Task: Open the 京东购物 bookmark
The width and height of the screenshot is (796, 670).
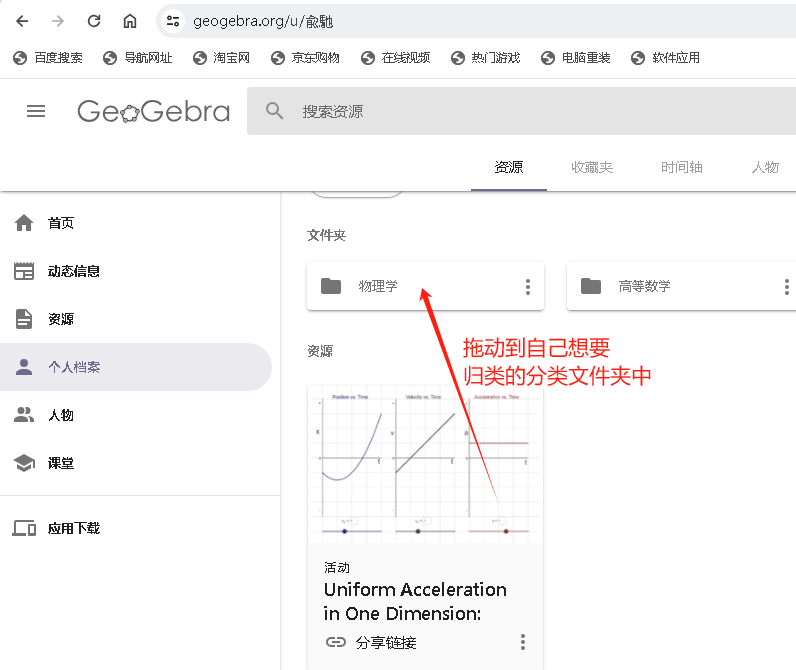Action: point(305,58)
